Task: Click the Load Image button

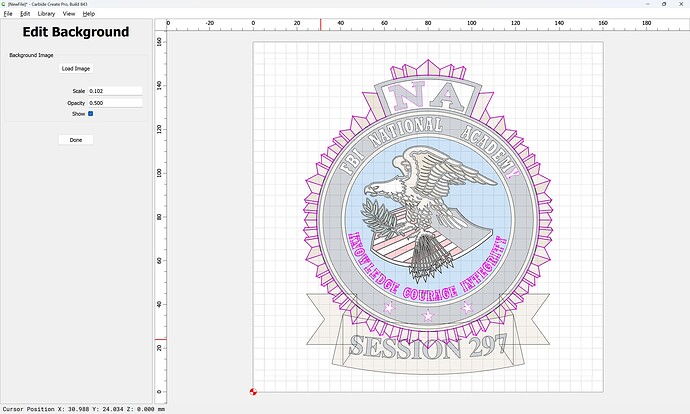Action: pos(76,69)
